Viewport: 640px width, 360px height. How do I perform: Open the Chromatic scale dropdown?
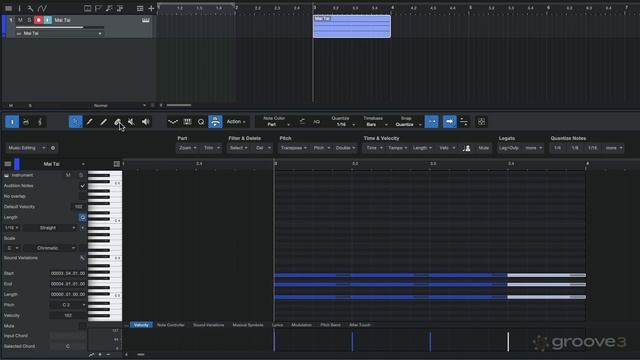click(50, 248)
